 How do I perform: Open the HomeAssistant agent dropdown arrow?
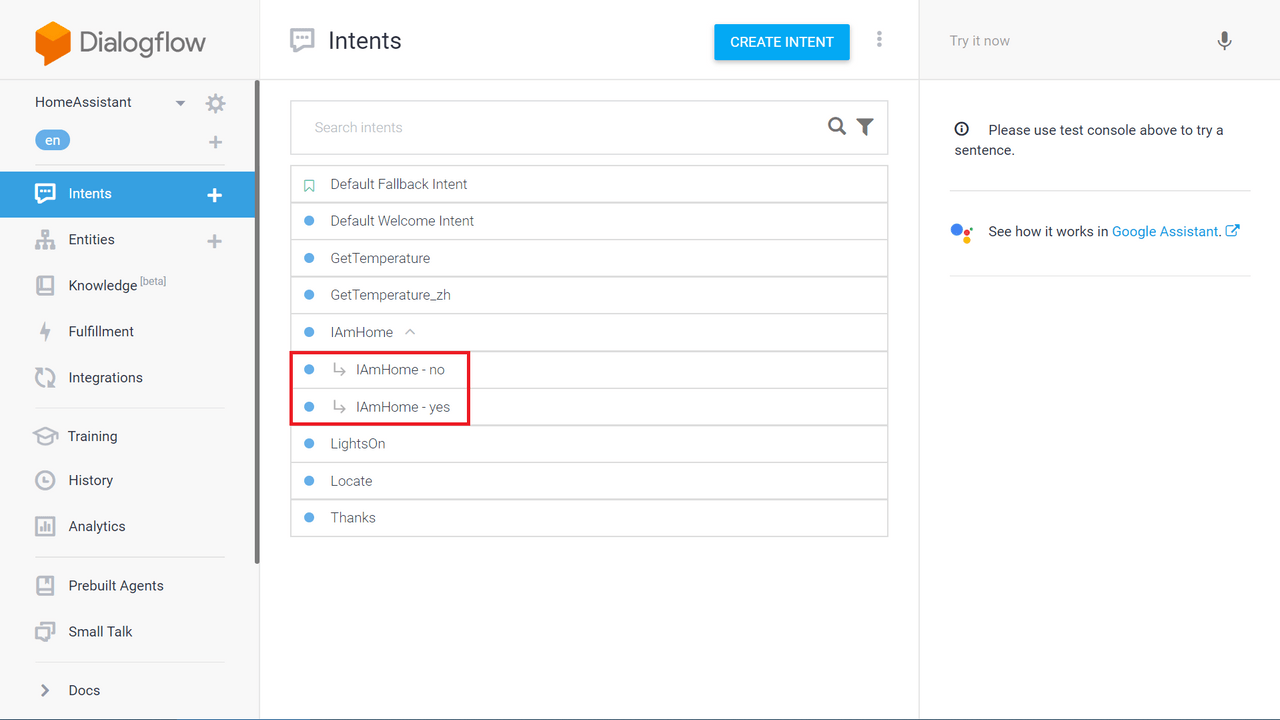pyautogui.click(x=181, y=103)
